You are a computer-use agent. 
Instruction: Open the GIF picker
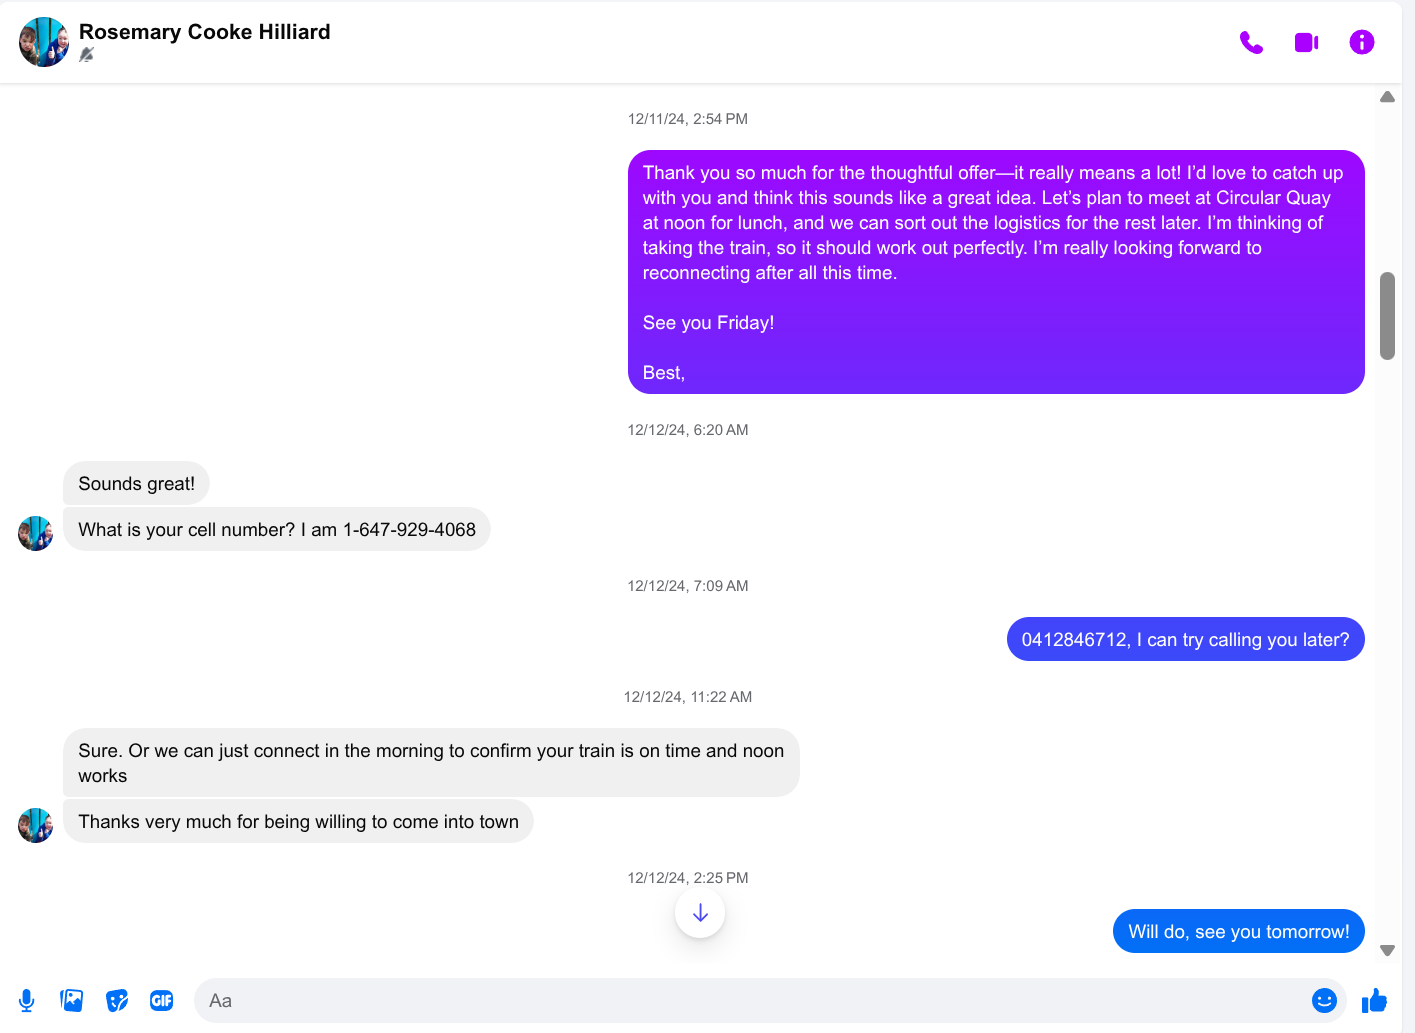(162, 1000)
